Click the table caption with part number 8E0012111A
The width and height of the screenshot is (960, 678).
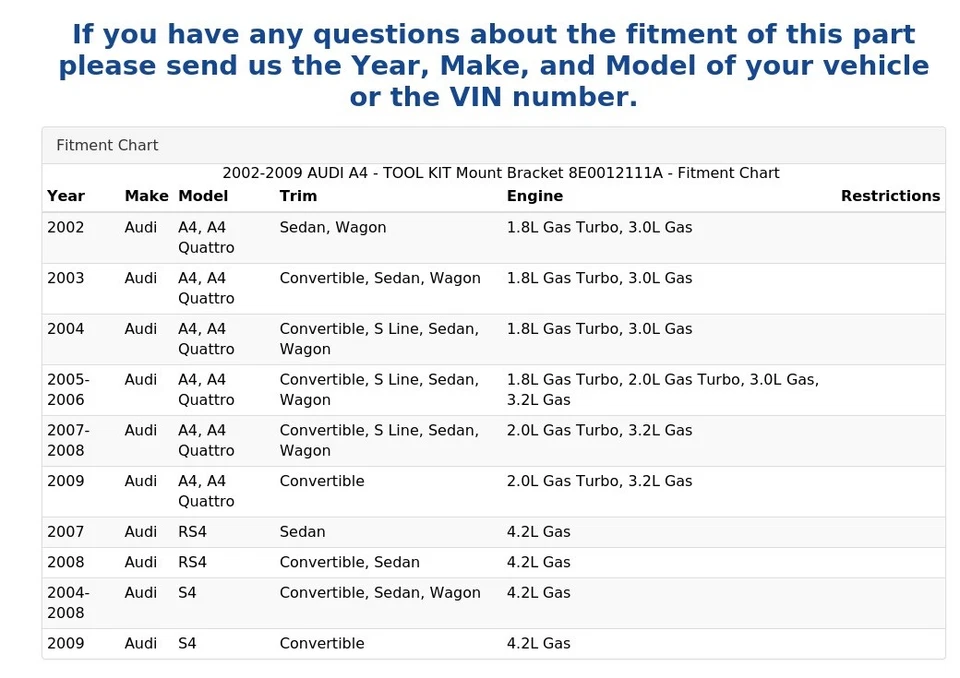(501, 173)
